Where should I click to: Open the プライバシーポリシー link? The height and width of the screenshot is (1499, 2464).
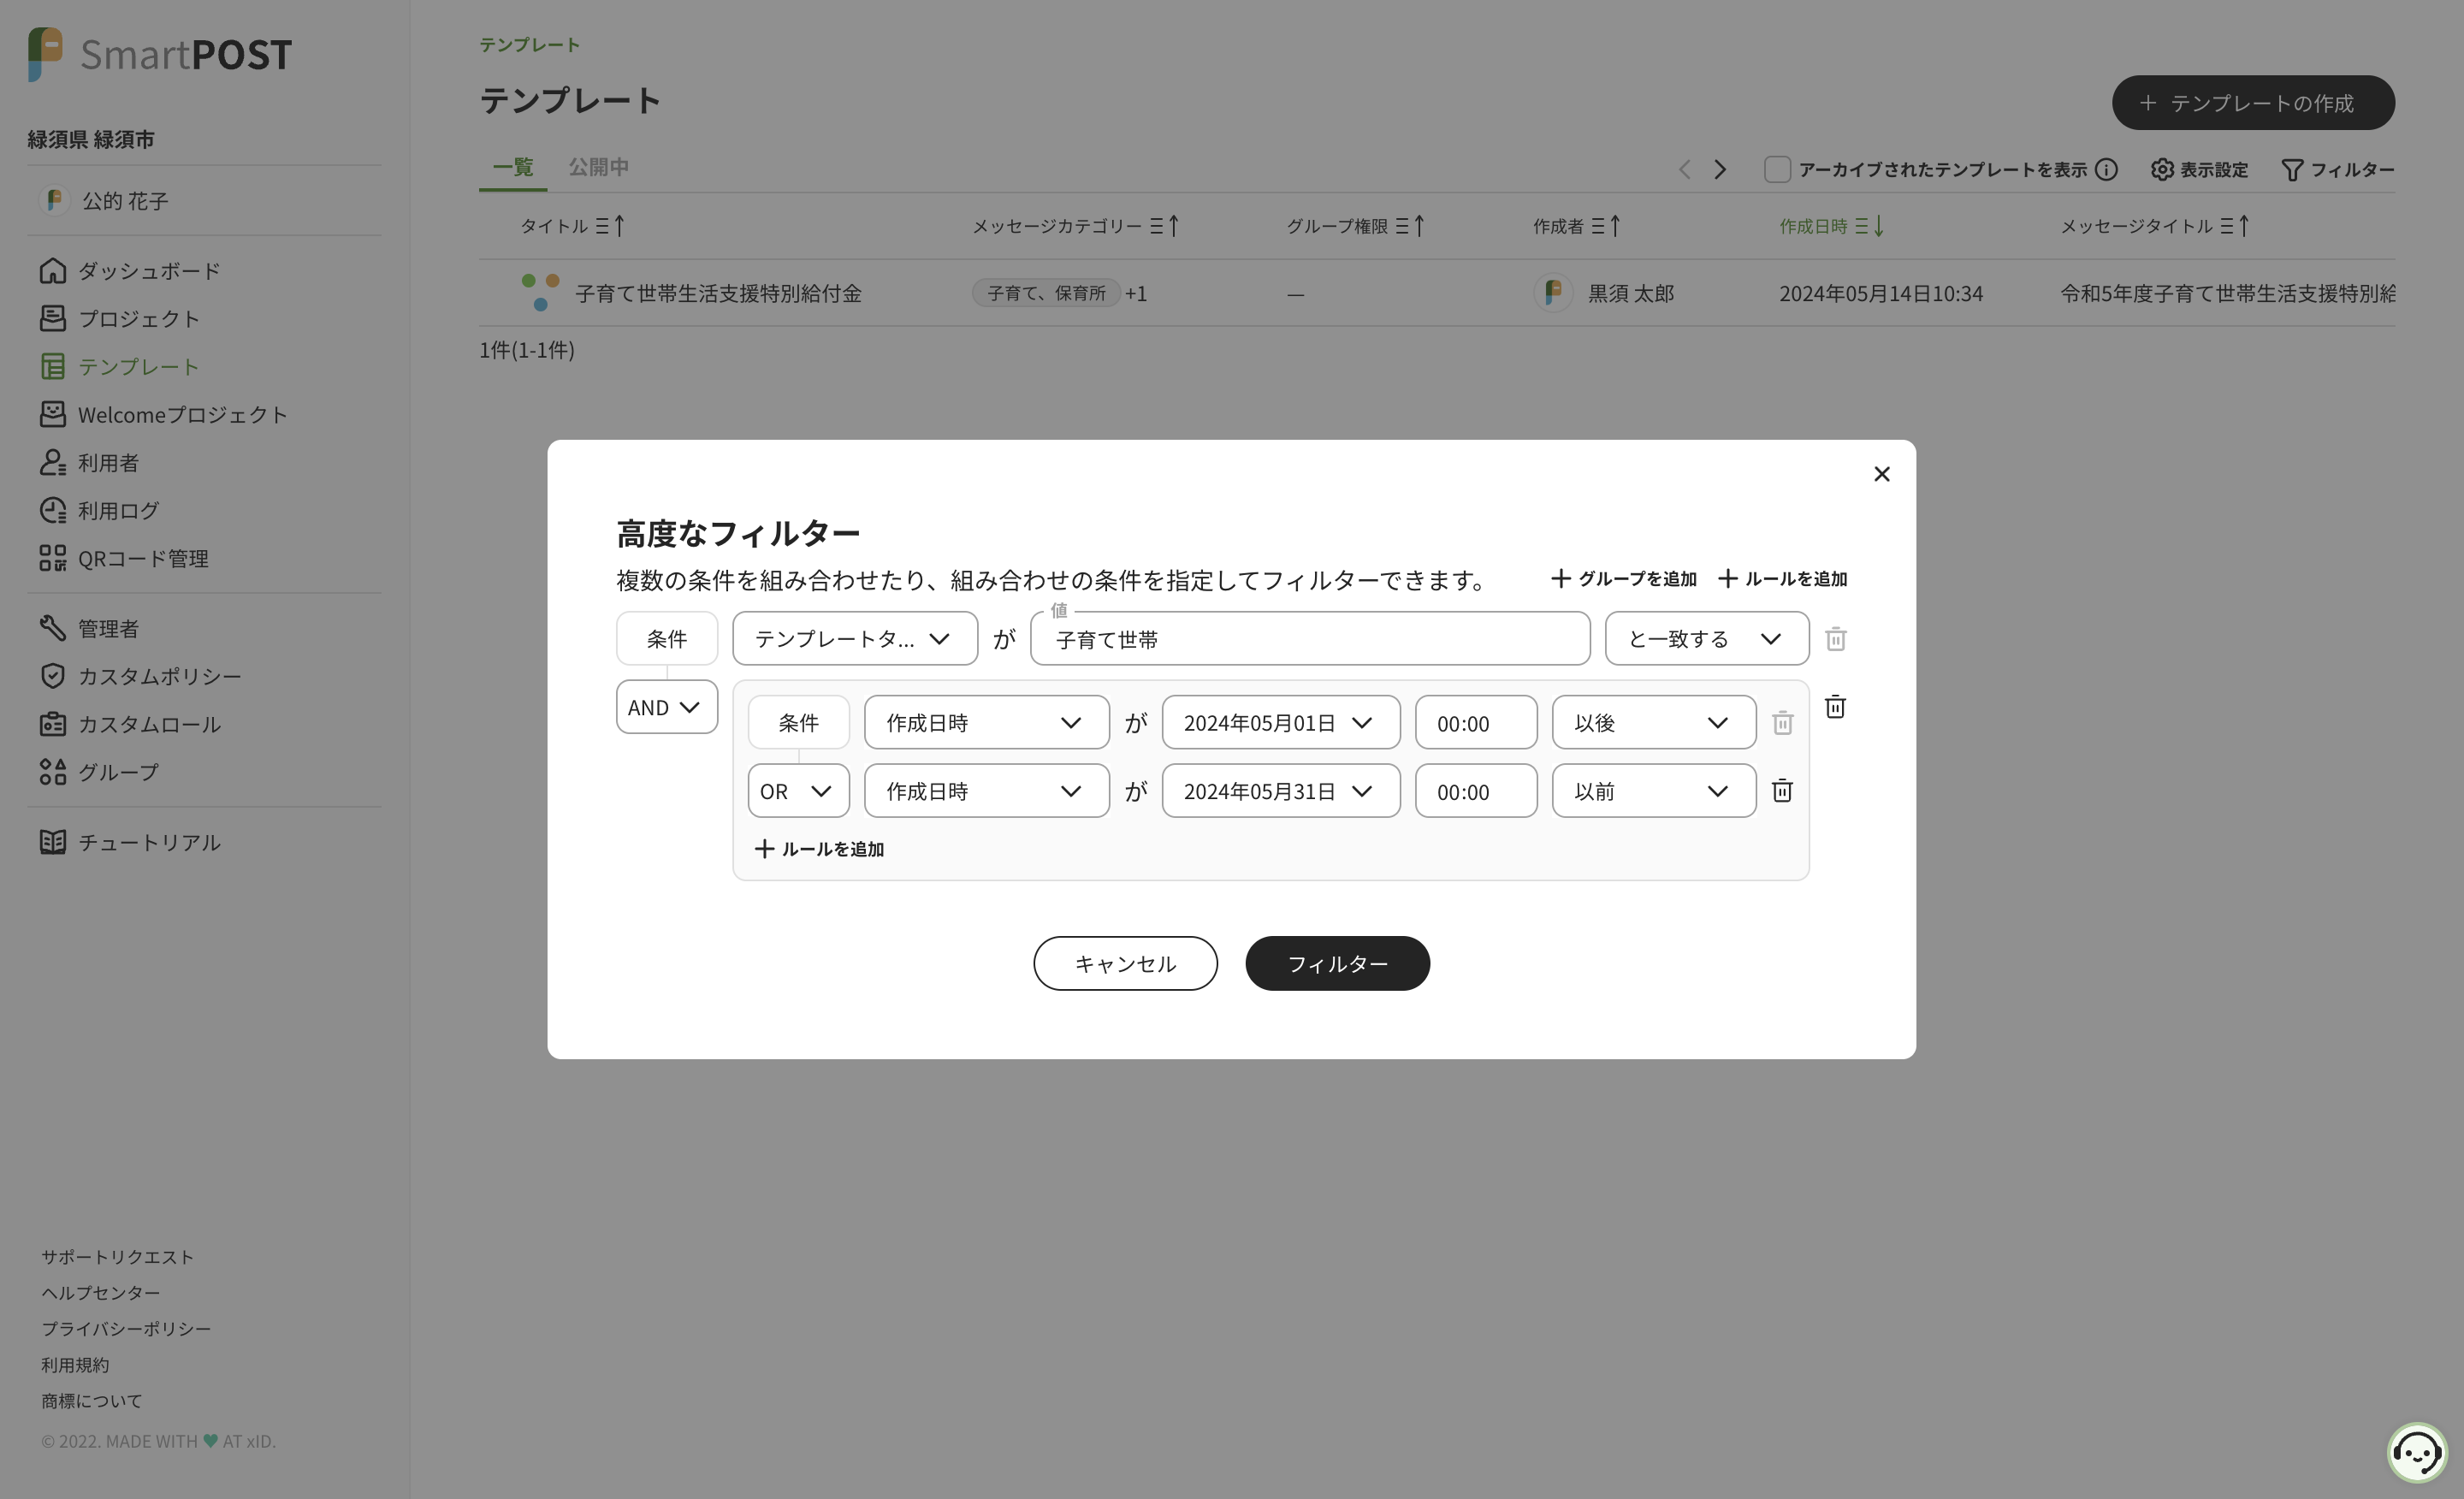(x=126, y=1329)
